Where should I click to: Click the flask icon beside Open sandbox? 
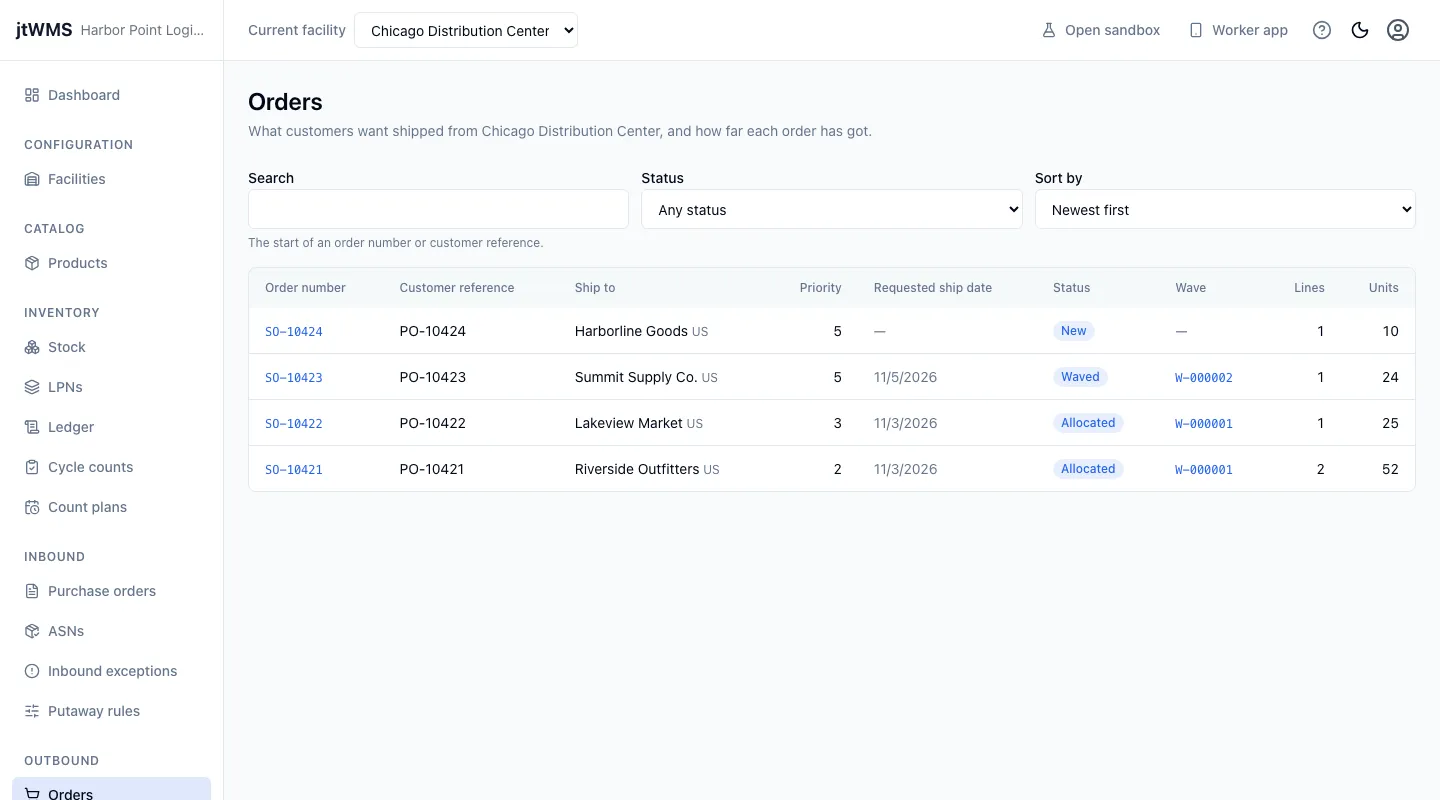pos(1049,30)
